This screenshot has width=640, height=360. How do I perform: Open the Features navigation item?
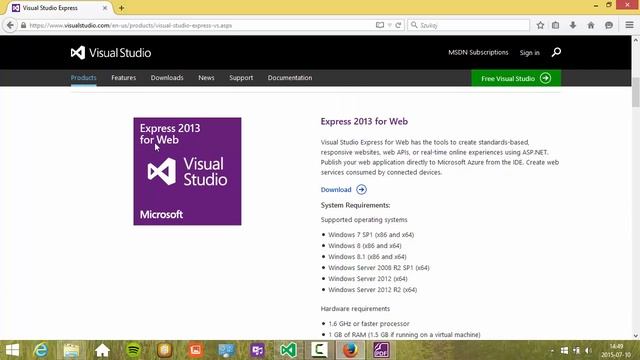tap(123, 78)
